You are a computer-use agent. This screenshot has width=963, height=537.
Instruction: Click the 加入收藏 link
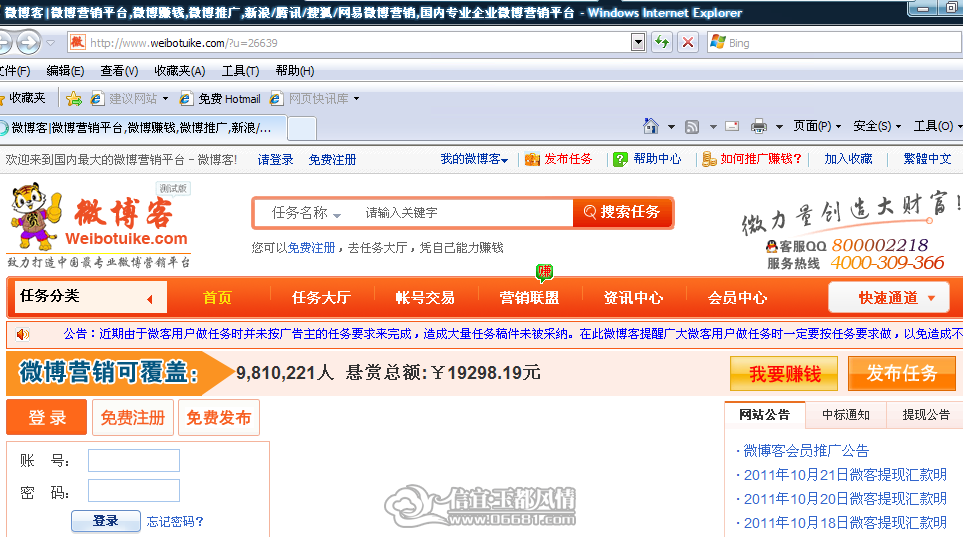(x=848, y=159)
